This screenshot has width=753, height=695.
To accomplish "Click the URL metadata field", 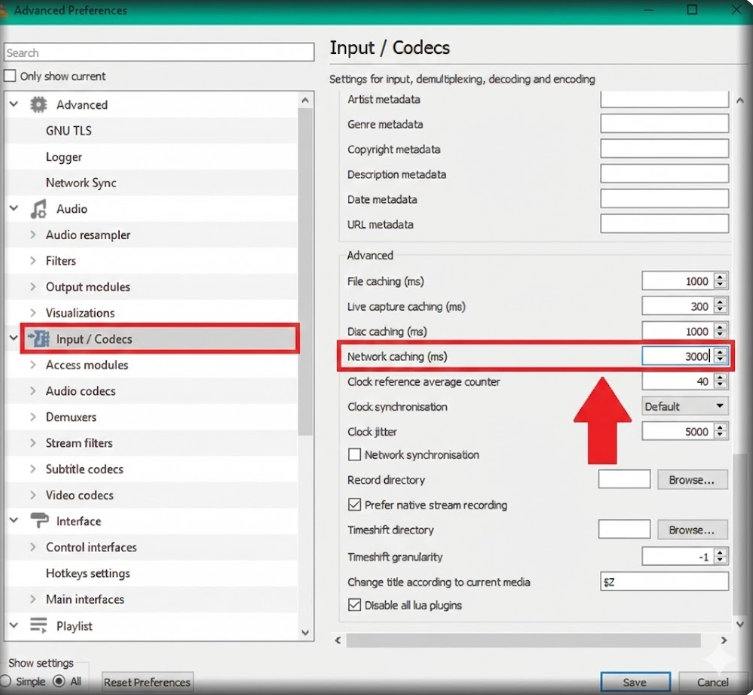I will [x=664, y=223].
